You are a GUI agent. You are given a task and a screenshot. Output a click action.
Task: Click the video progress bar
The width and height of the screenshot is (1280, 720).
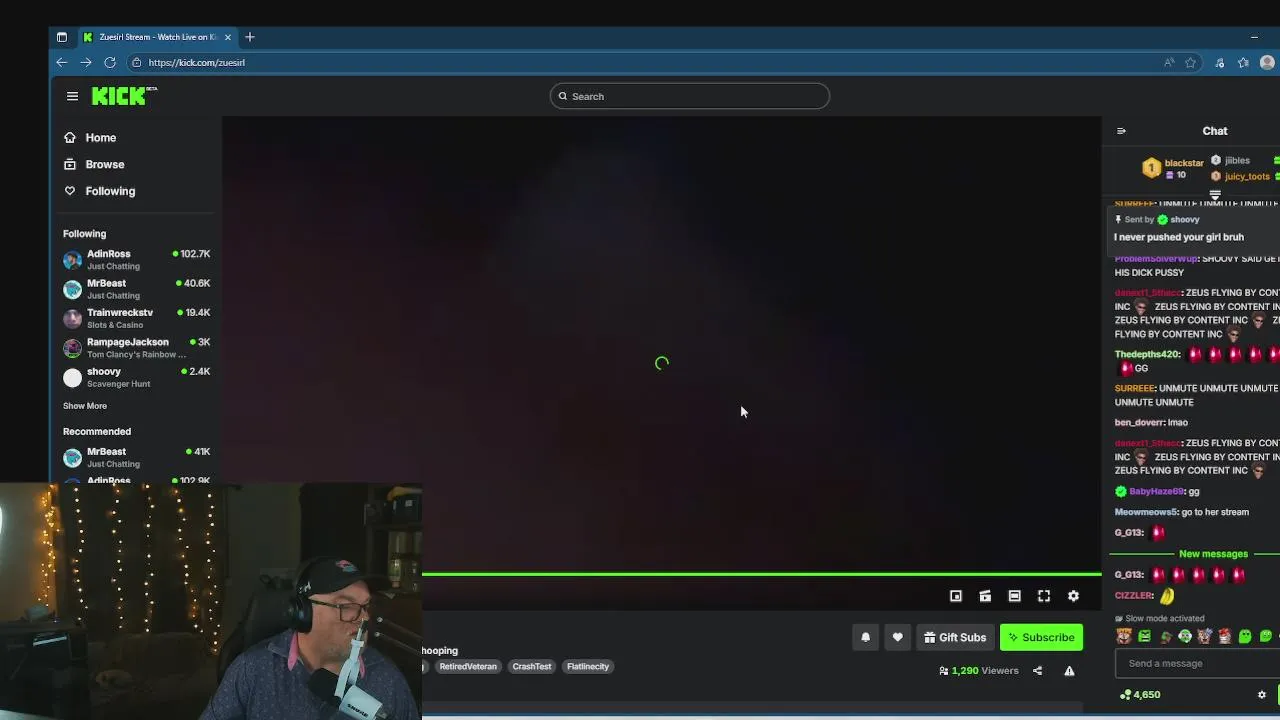[x=761, y=574]
